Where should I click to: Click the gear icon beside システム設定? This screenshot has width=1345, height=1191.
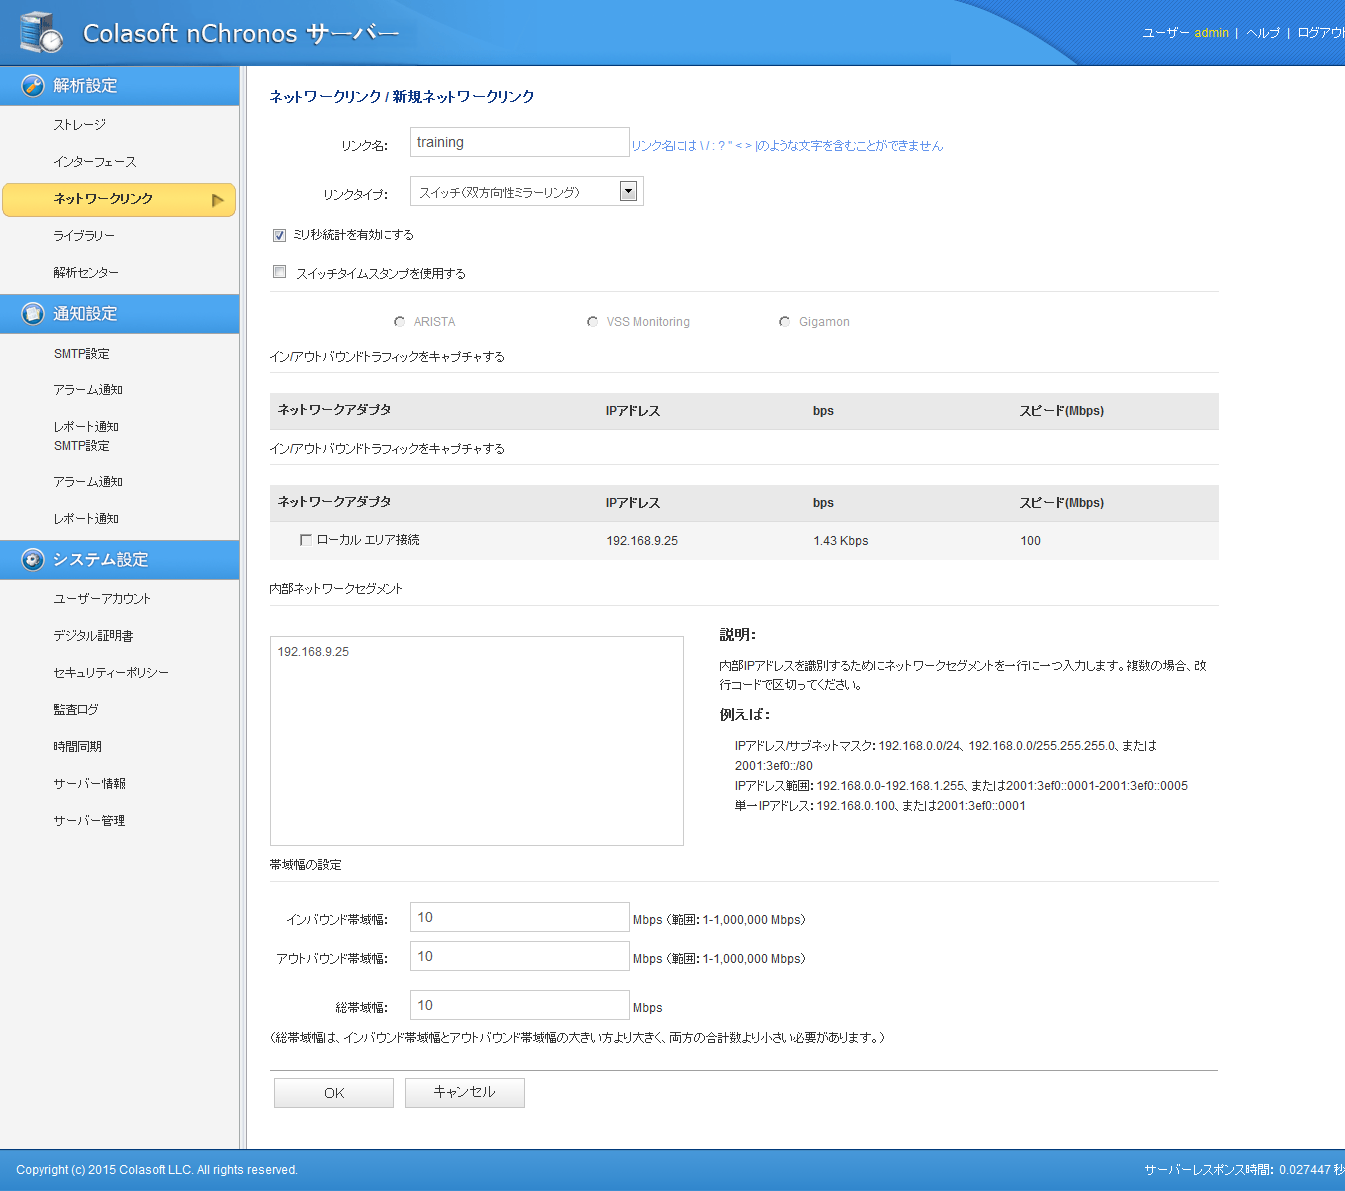33,560
